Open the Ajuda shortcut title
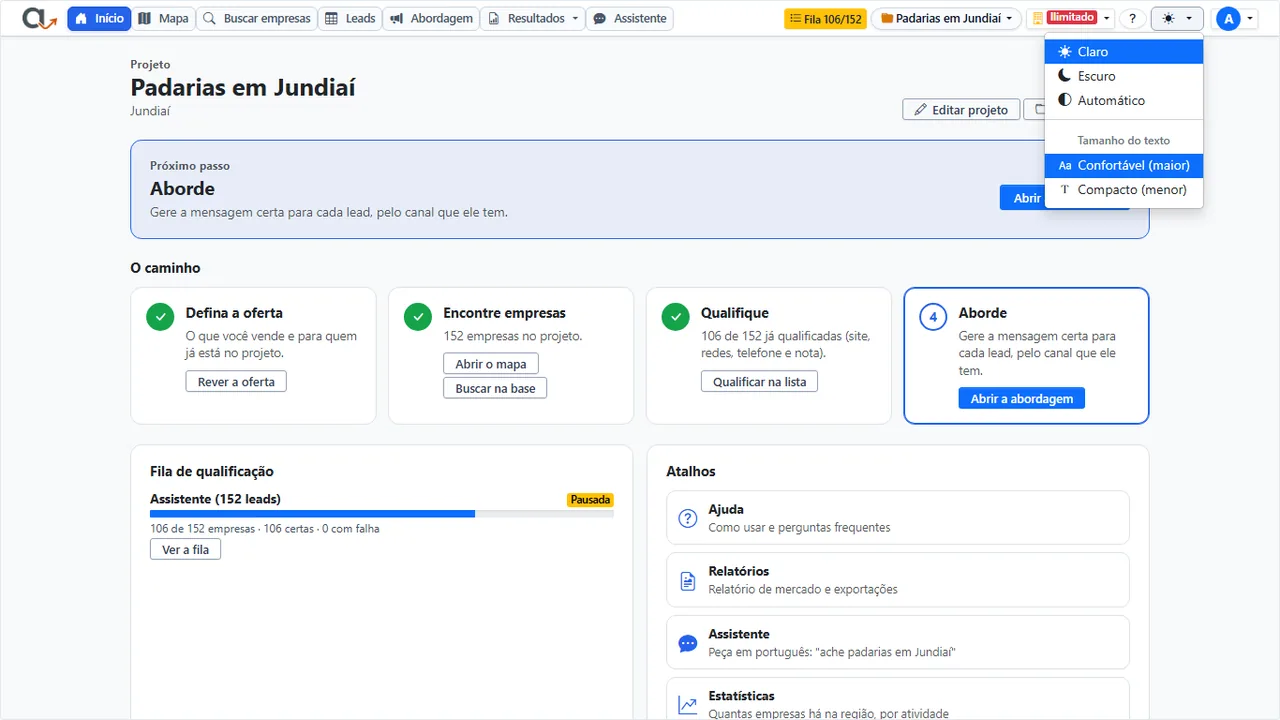This screenshot has width=1280, height=720. pos(726,509)
